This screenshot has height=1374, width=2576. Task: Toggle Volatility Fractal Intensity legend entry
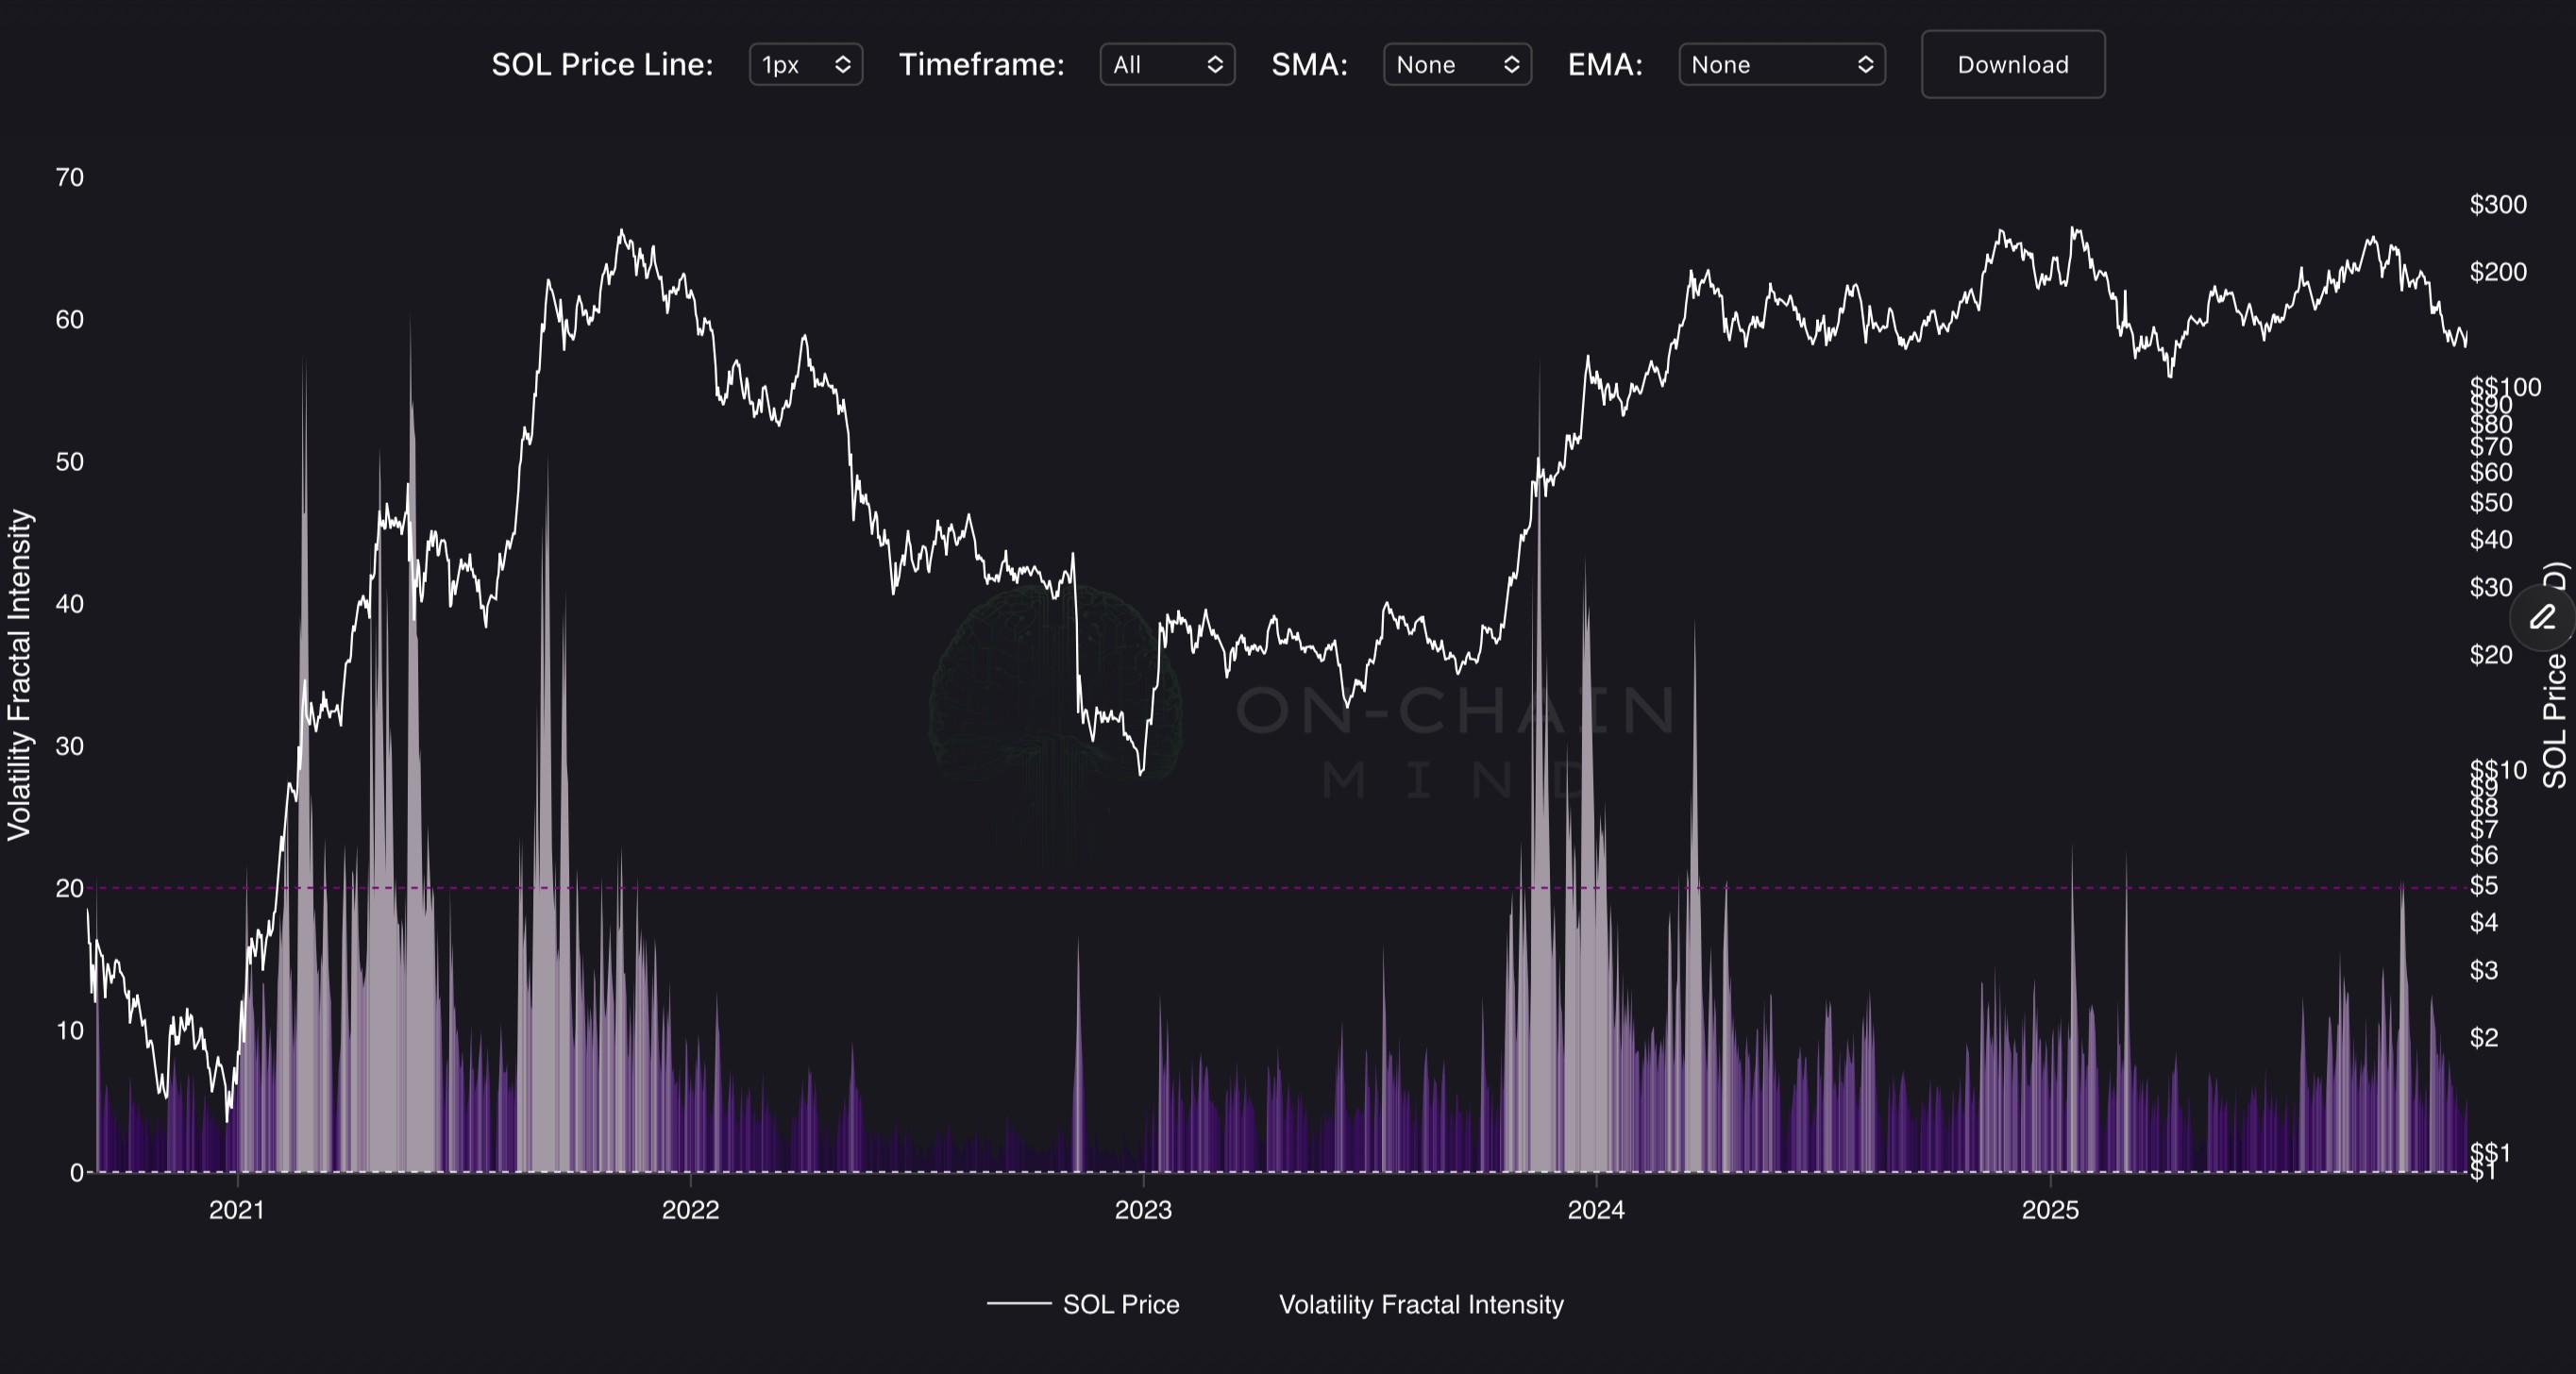point(1420,1304)
